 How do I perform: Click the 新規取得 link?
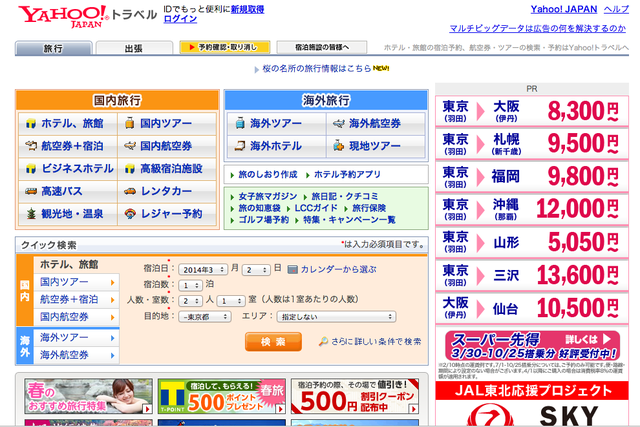tap(247, 9)
